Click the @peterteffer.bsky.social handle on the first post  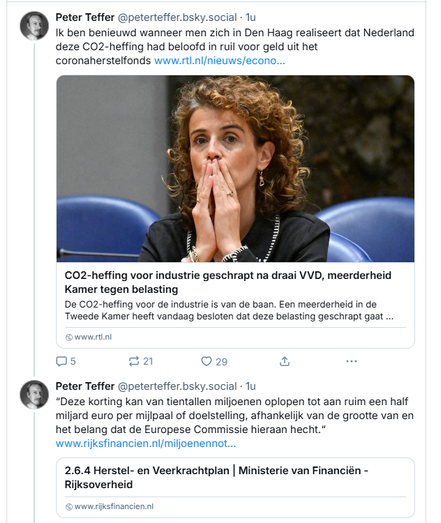177,17
